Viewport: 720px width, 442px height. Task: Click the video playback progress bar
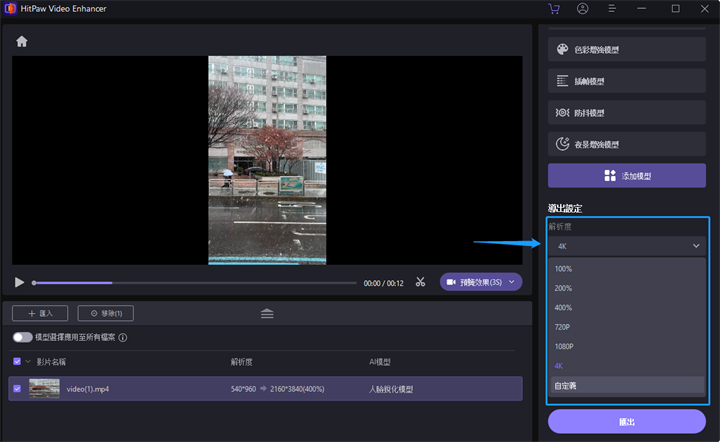[195, 283]
